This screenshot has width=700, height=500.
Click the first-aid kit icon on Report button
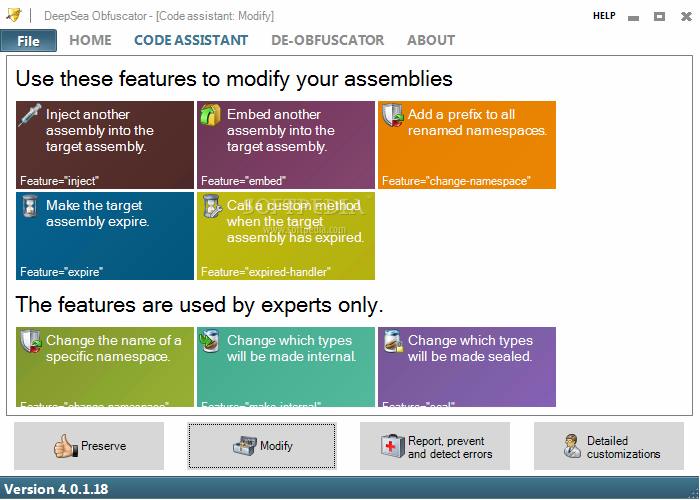(x=393, y=446)
